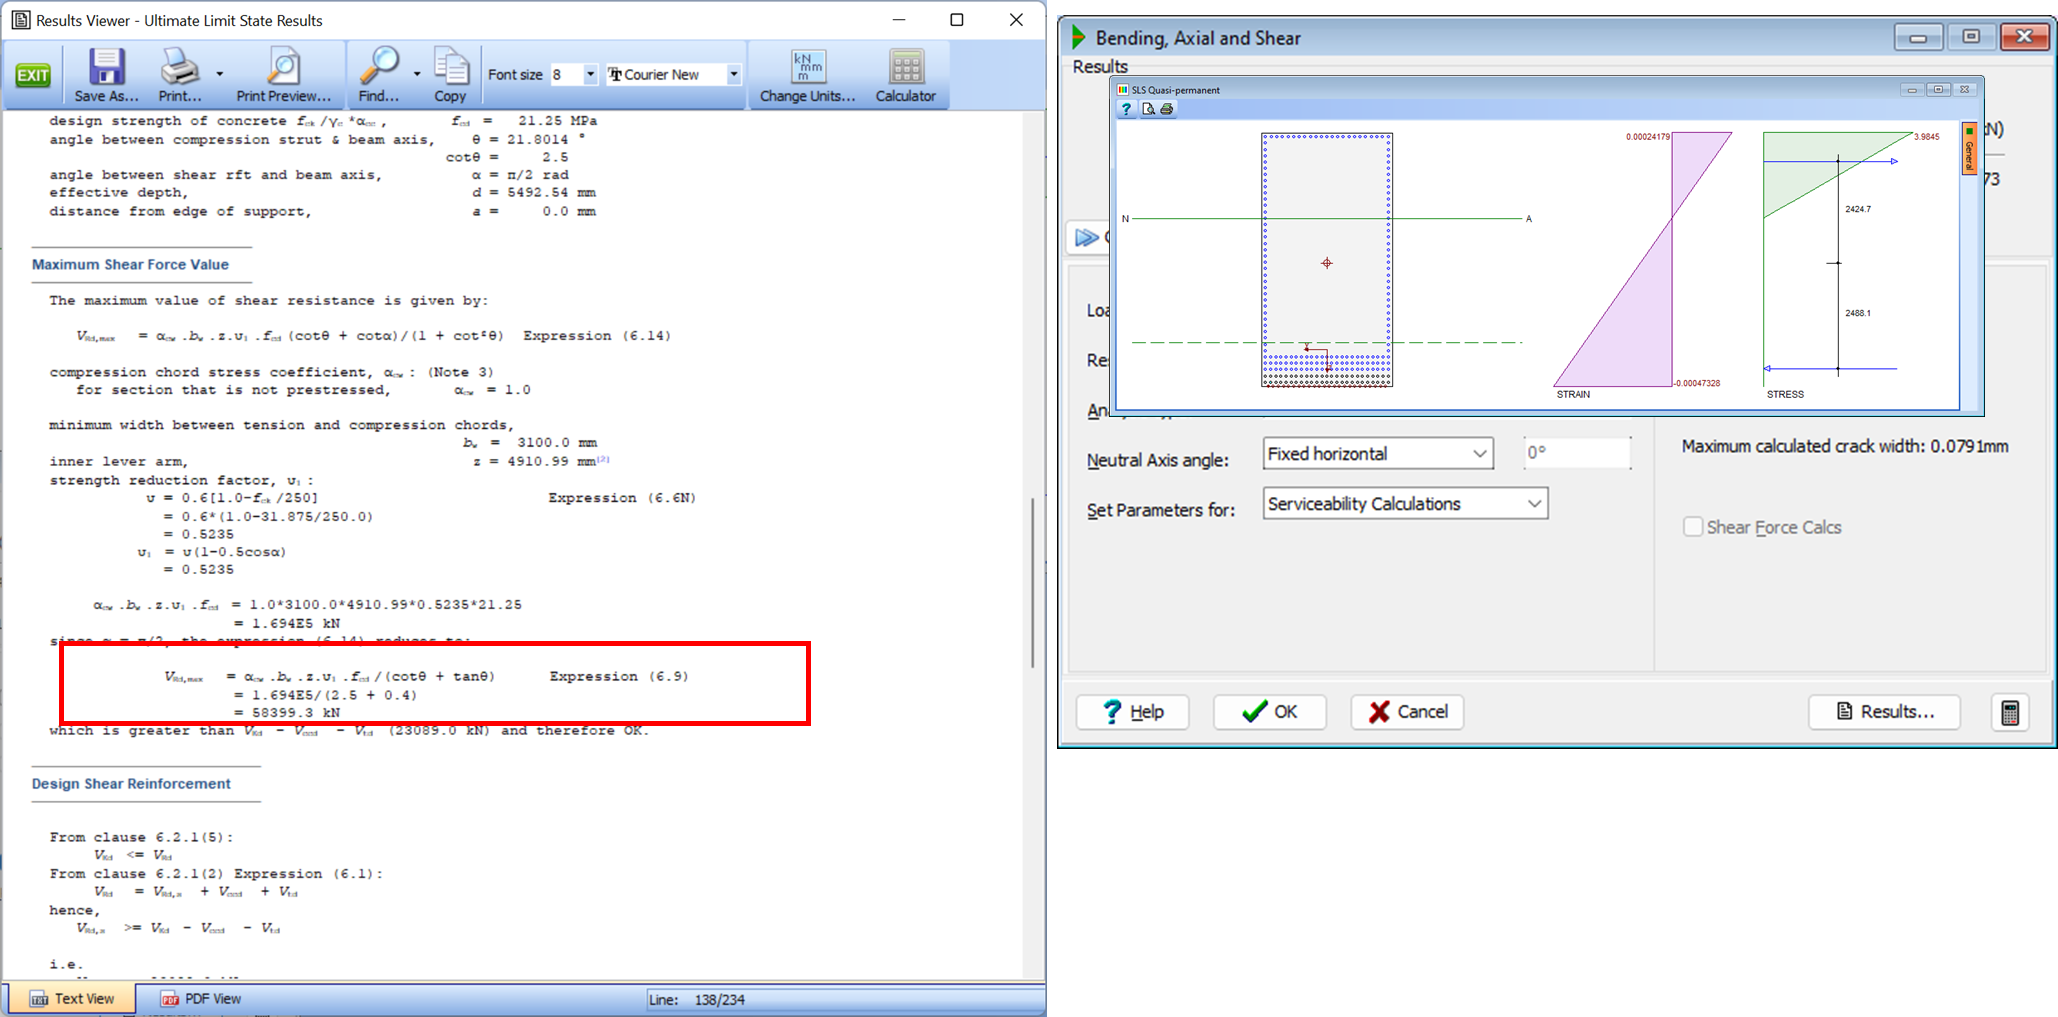
Task: Open Change Units from the toolbar
Action: (806, 70)
